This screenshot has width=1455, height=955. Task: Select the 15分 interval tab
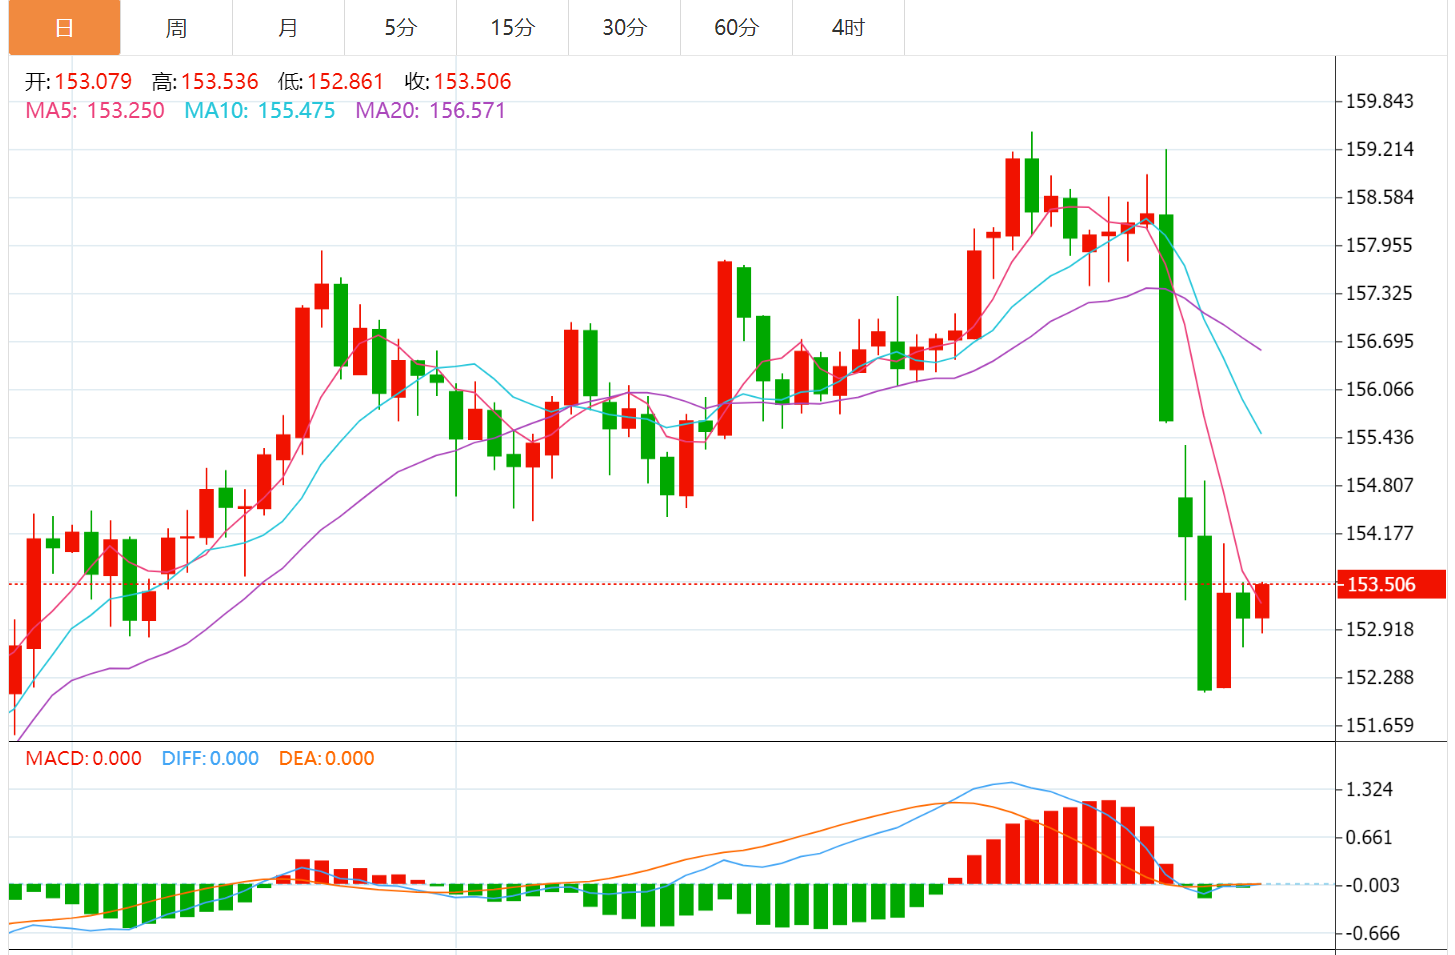512,28
